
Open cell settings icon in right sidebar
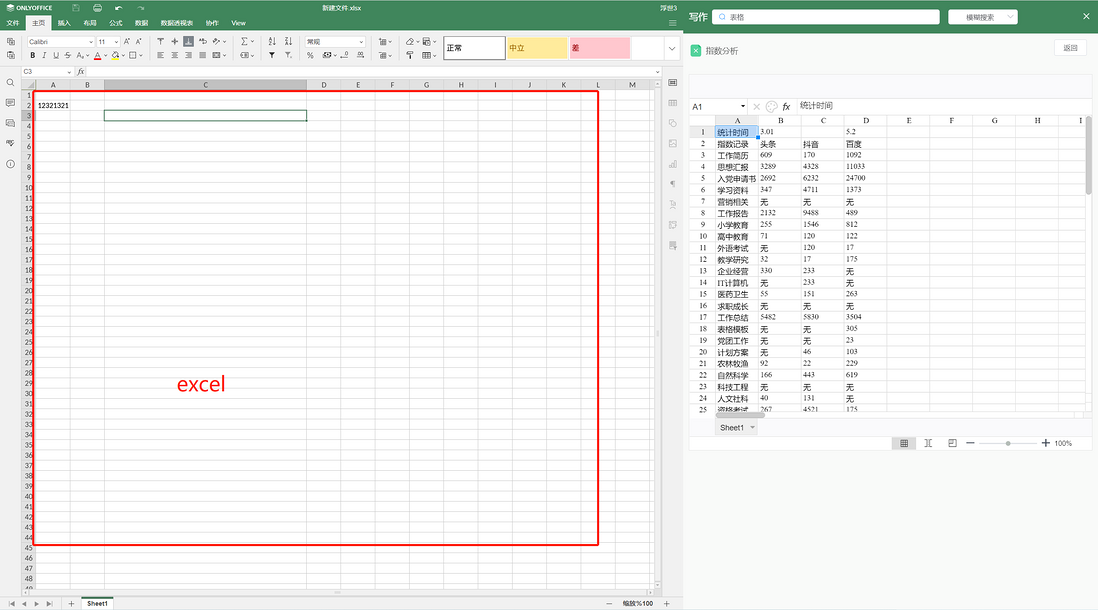[x=673, y=83]
